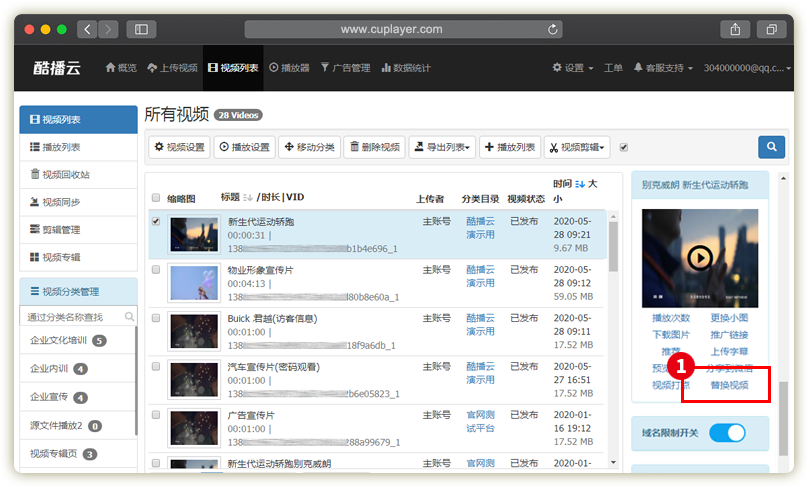Open the 视频剪辑 dropdown menu
This screenshot has height=488, width=810.
[x=578, y=147]
